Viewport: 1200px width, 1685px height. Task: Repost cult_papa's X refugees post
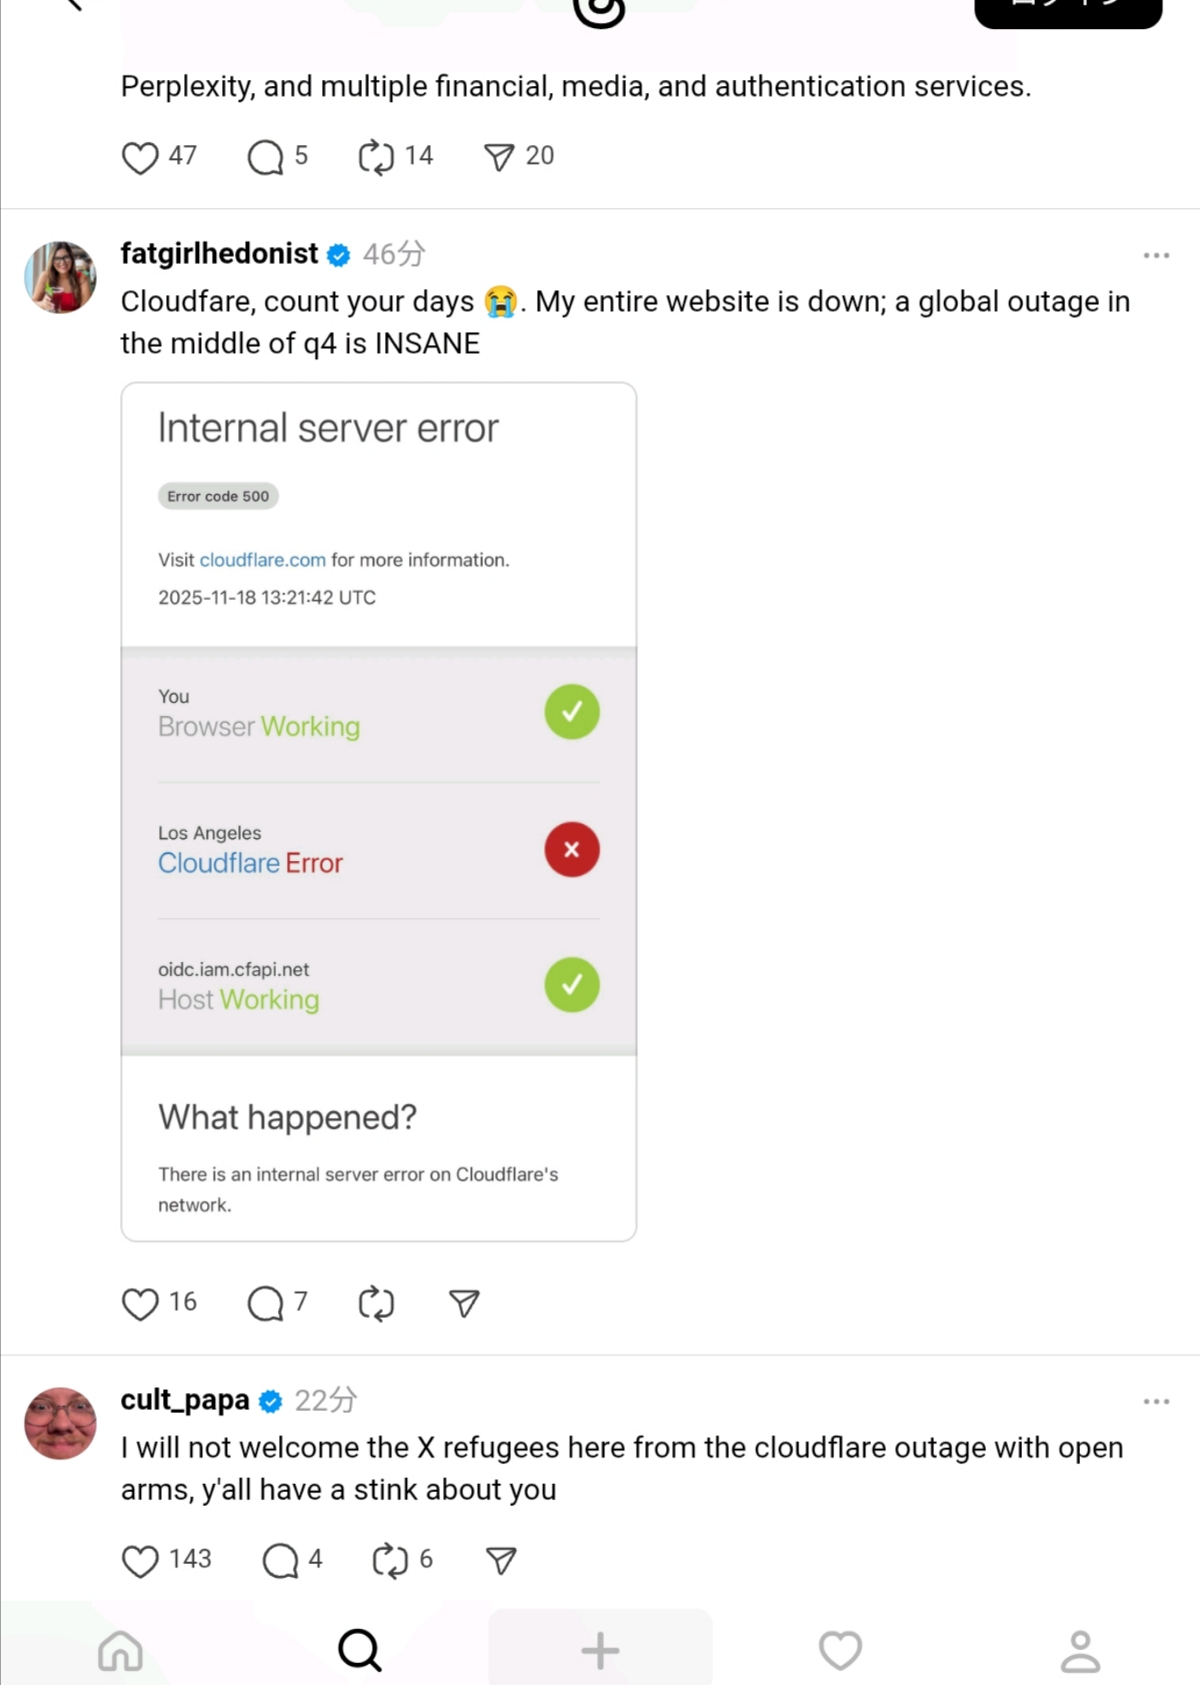(x=389, y=1561)
